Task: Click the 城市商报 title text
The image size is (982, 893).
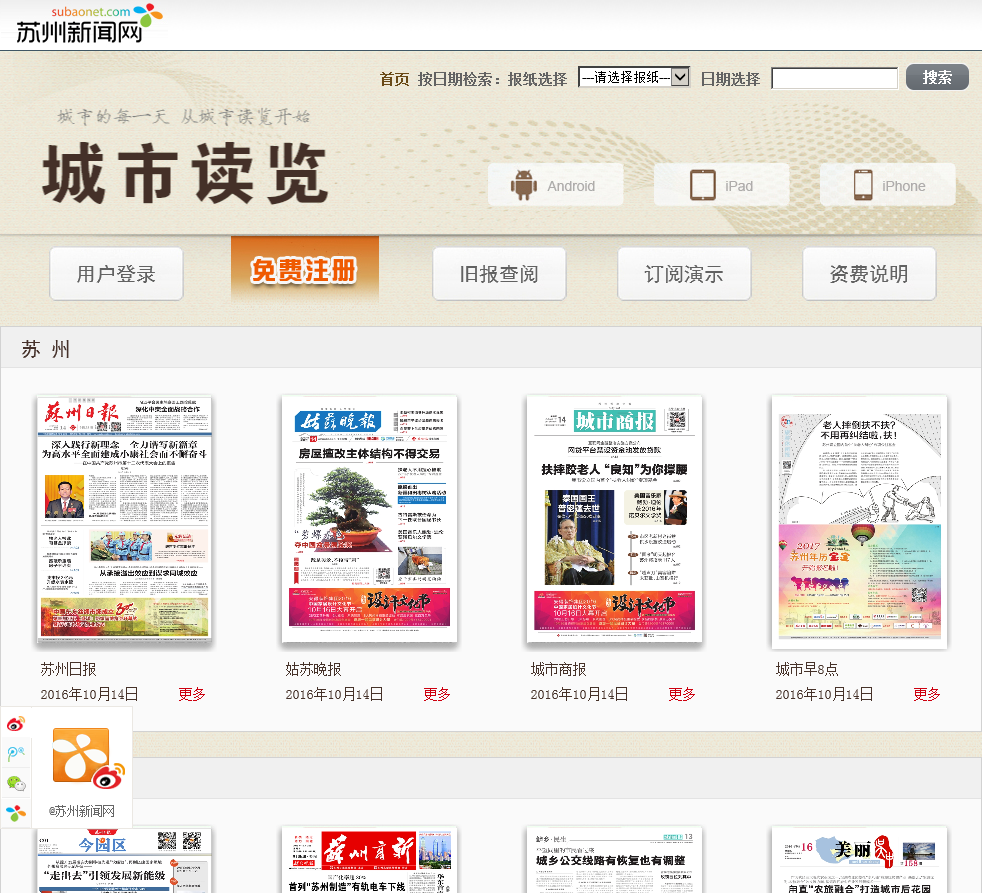Action: (x=558, y=669)
